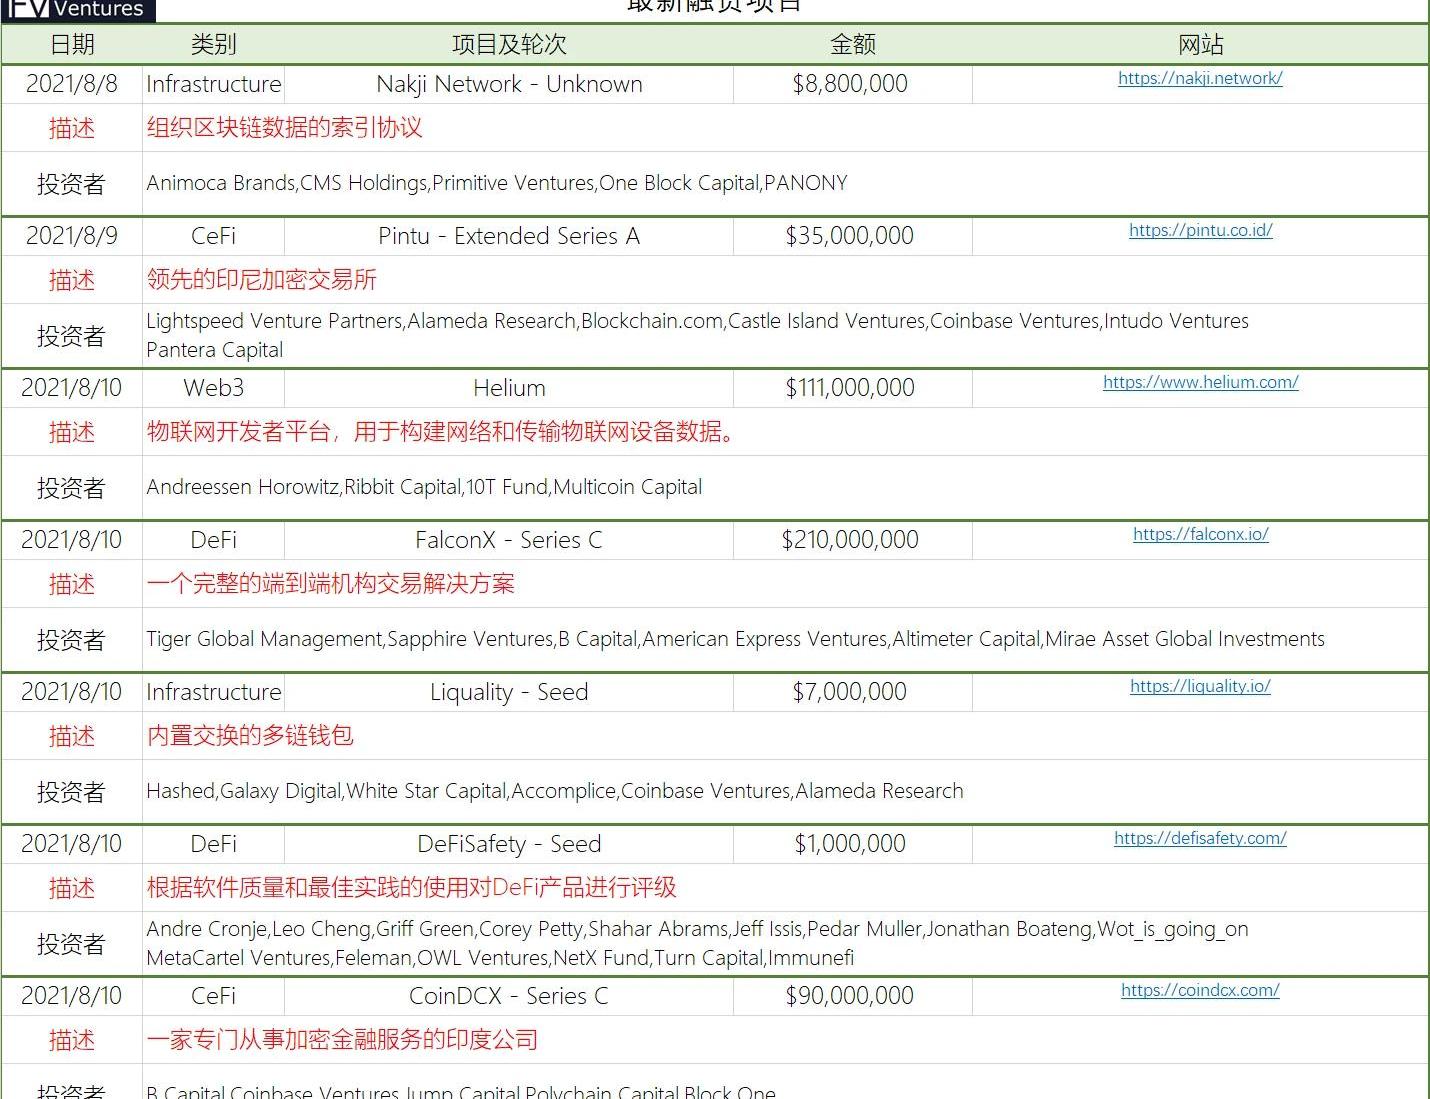This screenshot has width=1430, height=1099.
Task: Click the helium.com hyperlink
Action: [x=1200, y=382]
